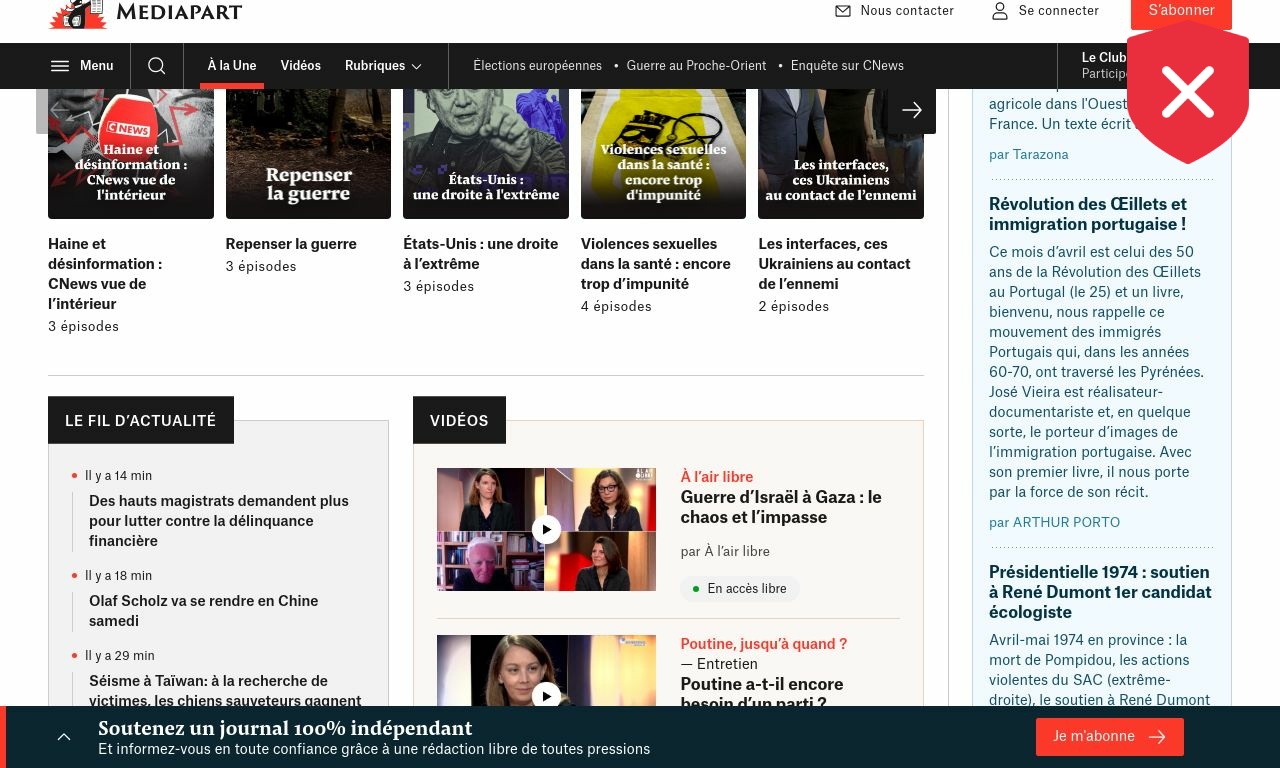1280x768 pixels.
Task: Open Révolution des Œillets blog post
Action: (x=1088, y=214)
